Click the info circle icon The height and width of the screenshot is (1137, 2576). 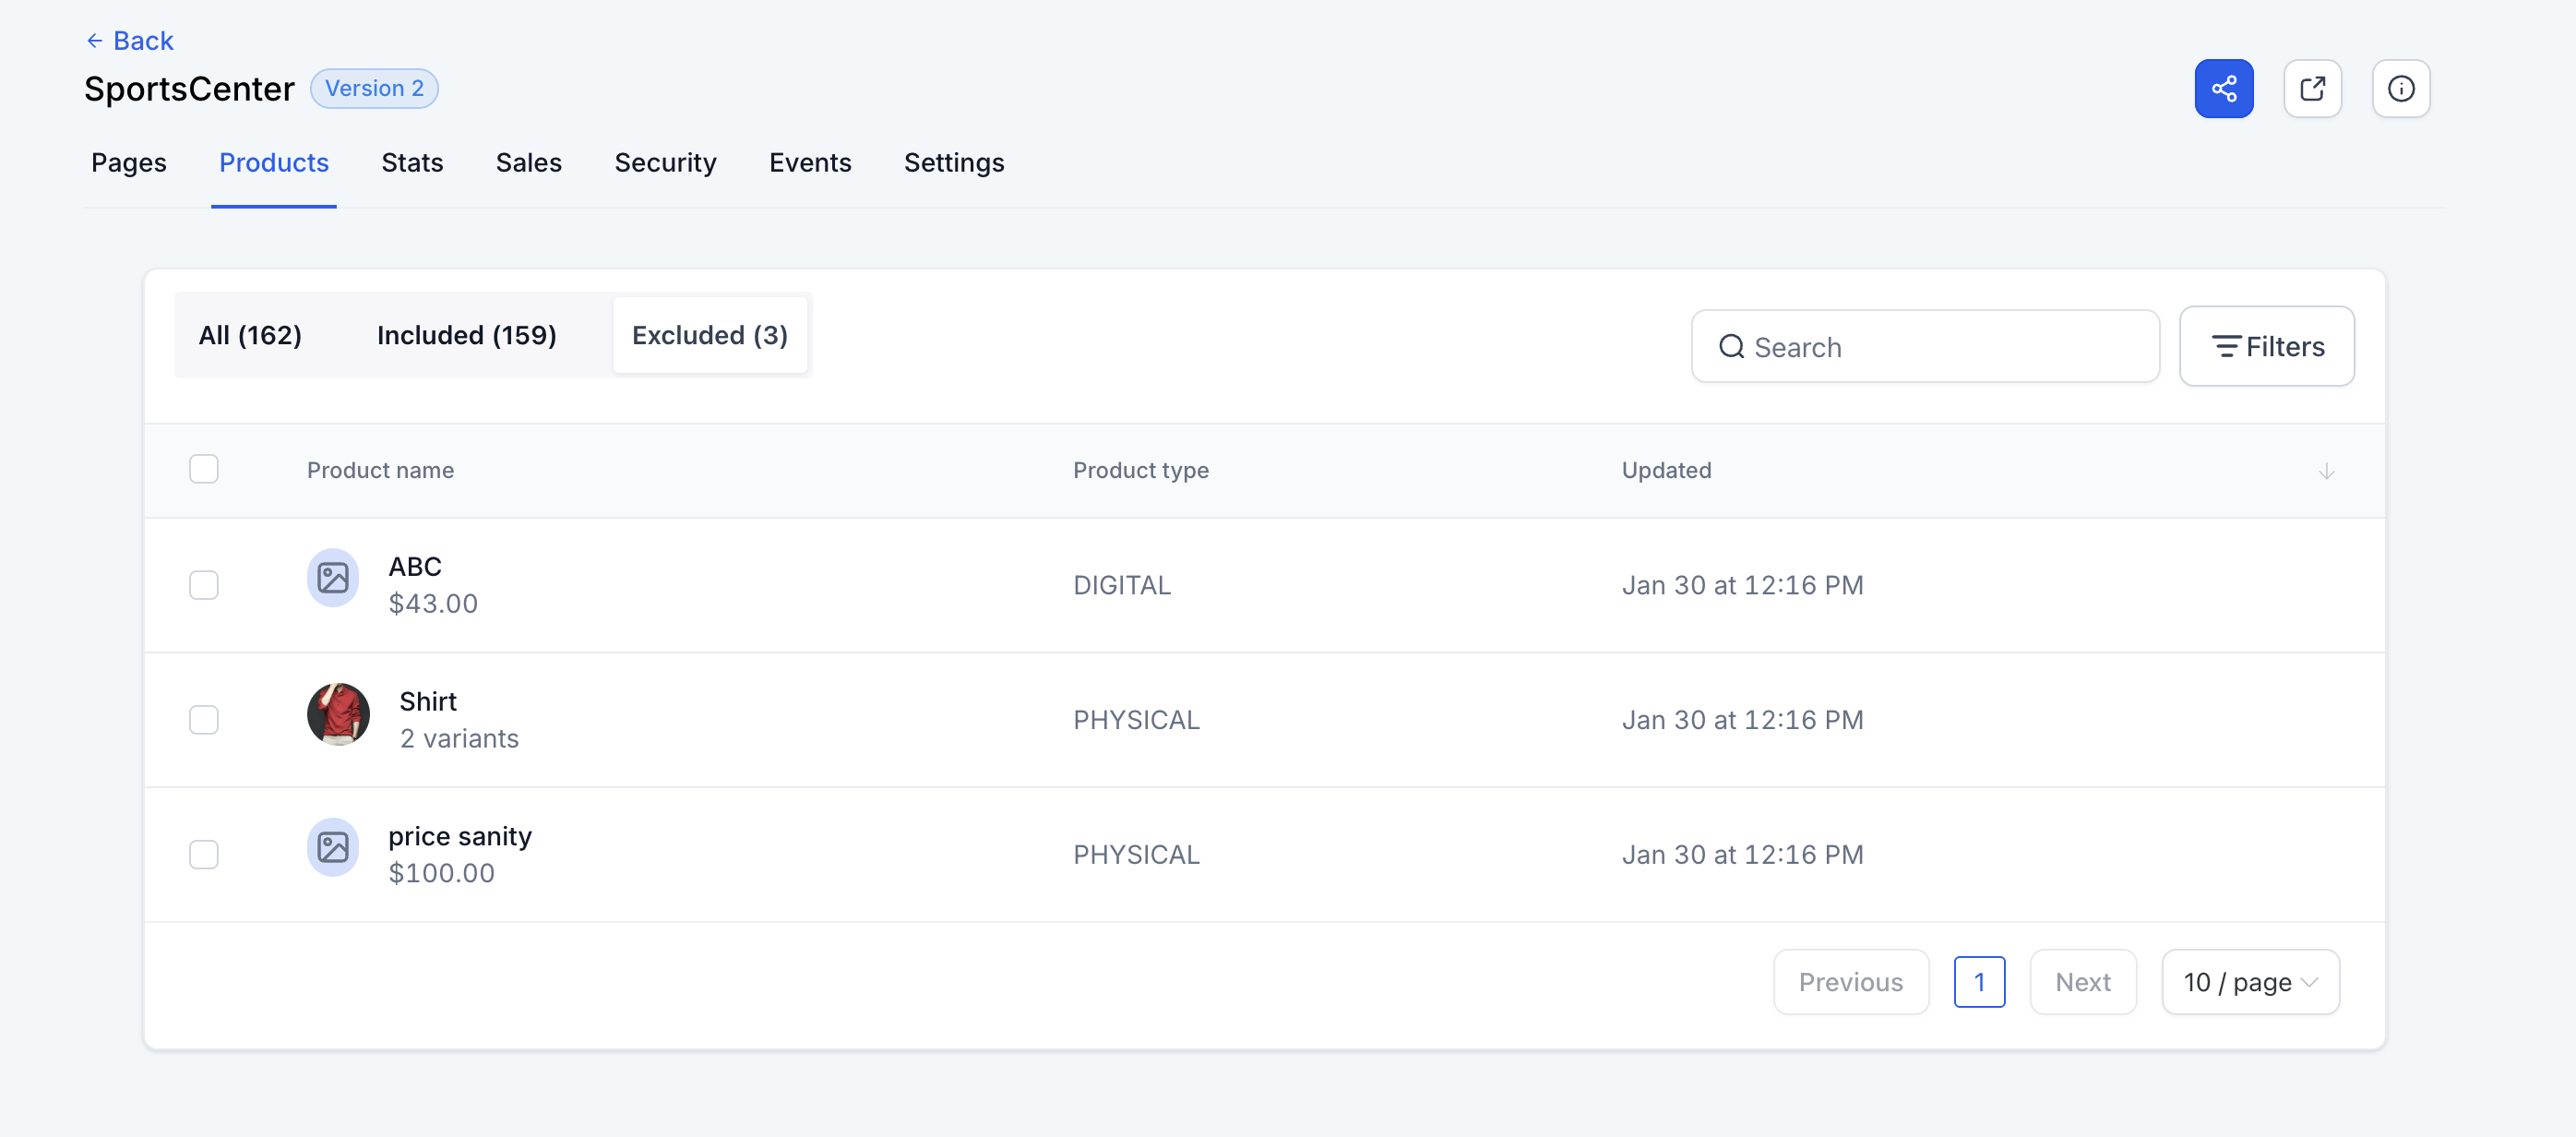(x=2400, y=89)
